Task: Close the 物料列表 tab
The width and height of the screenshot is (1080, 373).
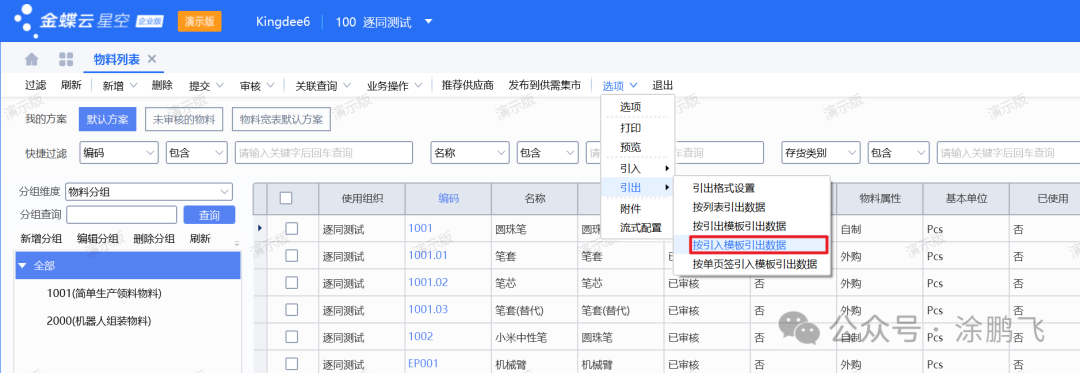Action: tap(152, 59)
